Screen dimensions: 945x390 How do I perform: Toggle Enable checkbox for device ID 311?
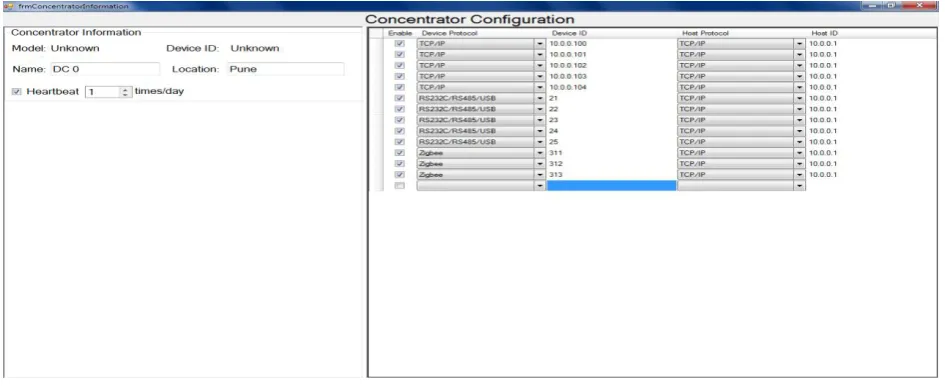(x=399, y=153)
